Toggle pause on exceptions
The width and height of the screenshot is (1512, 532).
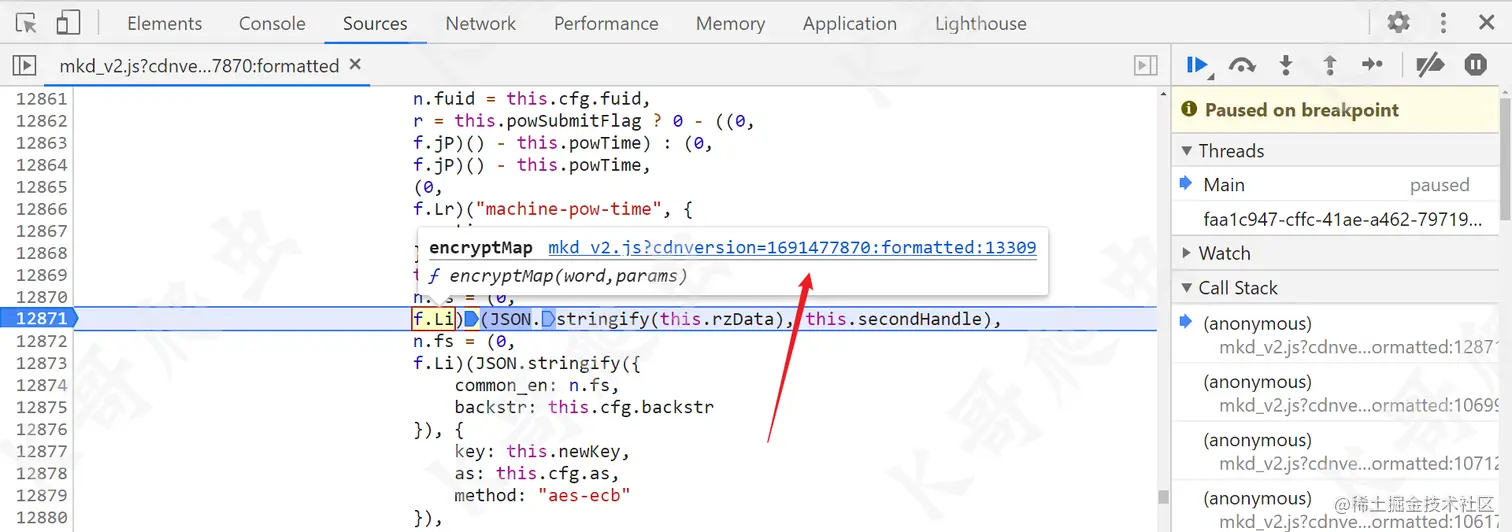[x=1476, y=65]
